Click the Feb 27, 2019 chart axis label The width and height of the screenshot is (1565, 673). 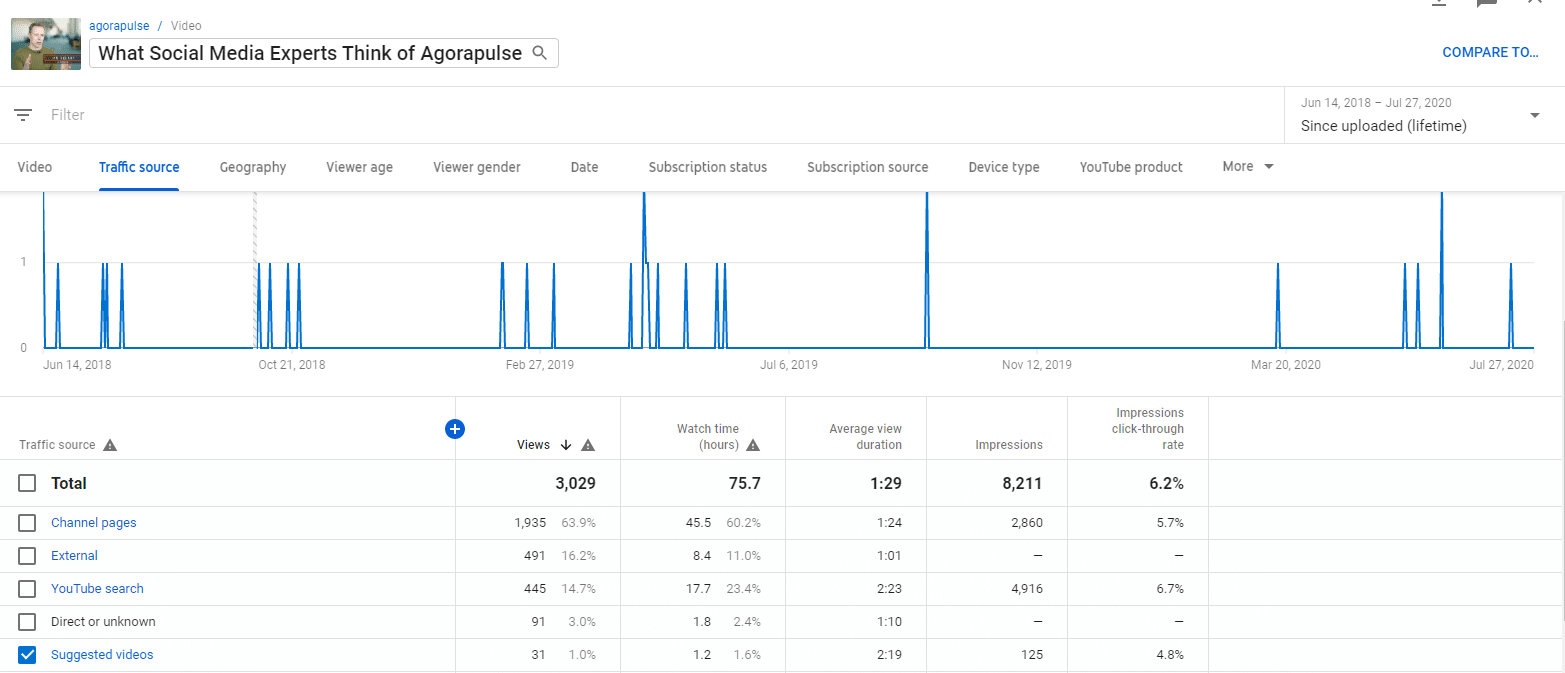click(540, 365)
